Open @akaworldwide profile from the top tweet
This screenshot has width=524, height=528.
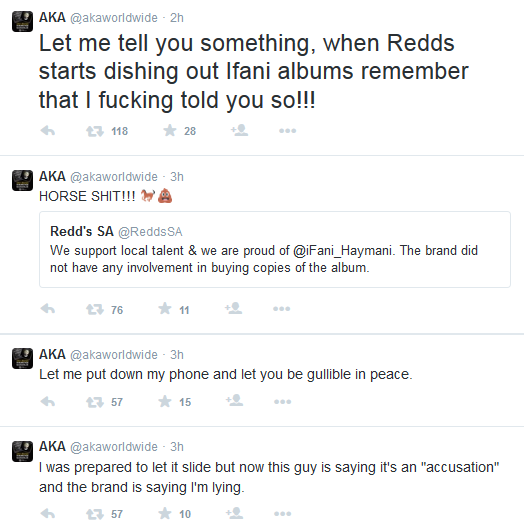[113, 18]
